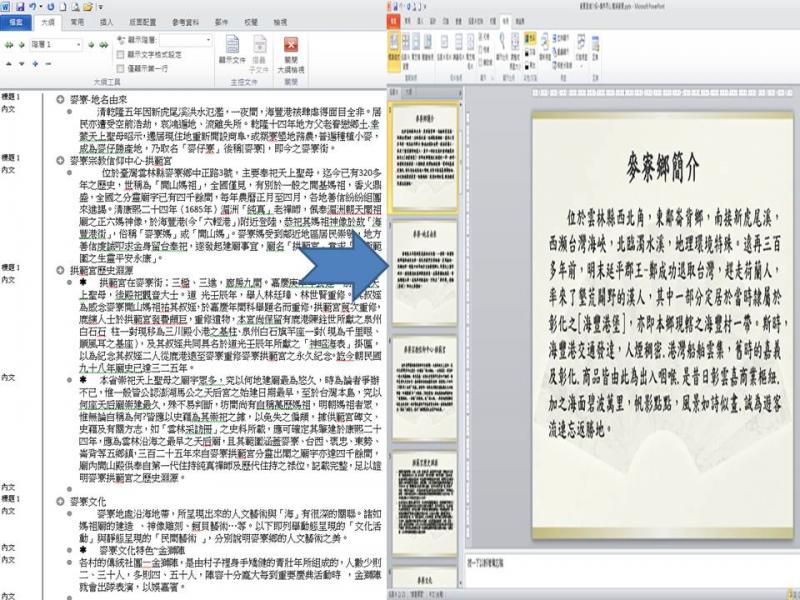
Task: Promote heading with the single left green arrow
Action: pyautogui.click(x=22, y=45)
